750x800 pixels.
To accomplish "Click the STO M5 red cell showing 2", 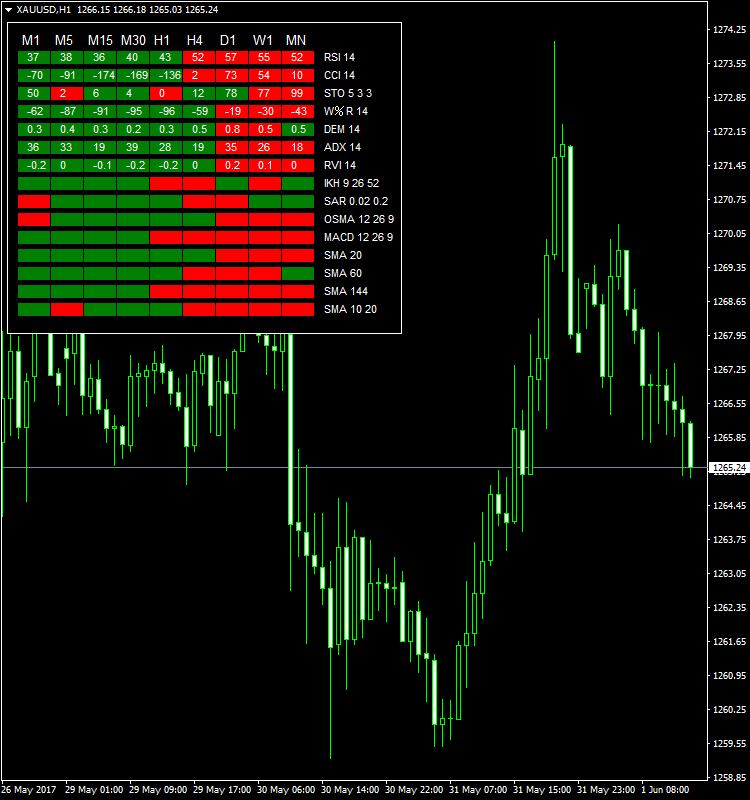I will pos(67,93).
